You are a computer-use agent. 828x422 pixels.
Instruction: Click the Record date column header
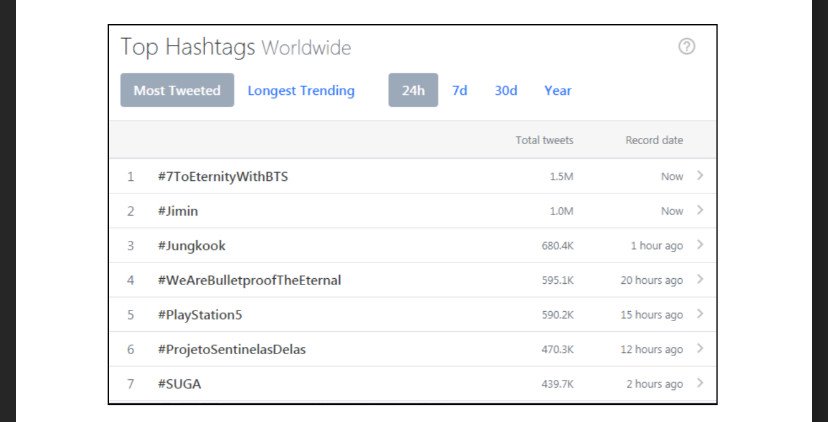pos(654,140)
